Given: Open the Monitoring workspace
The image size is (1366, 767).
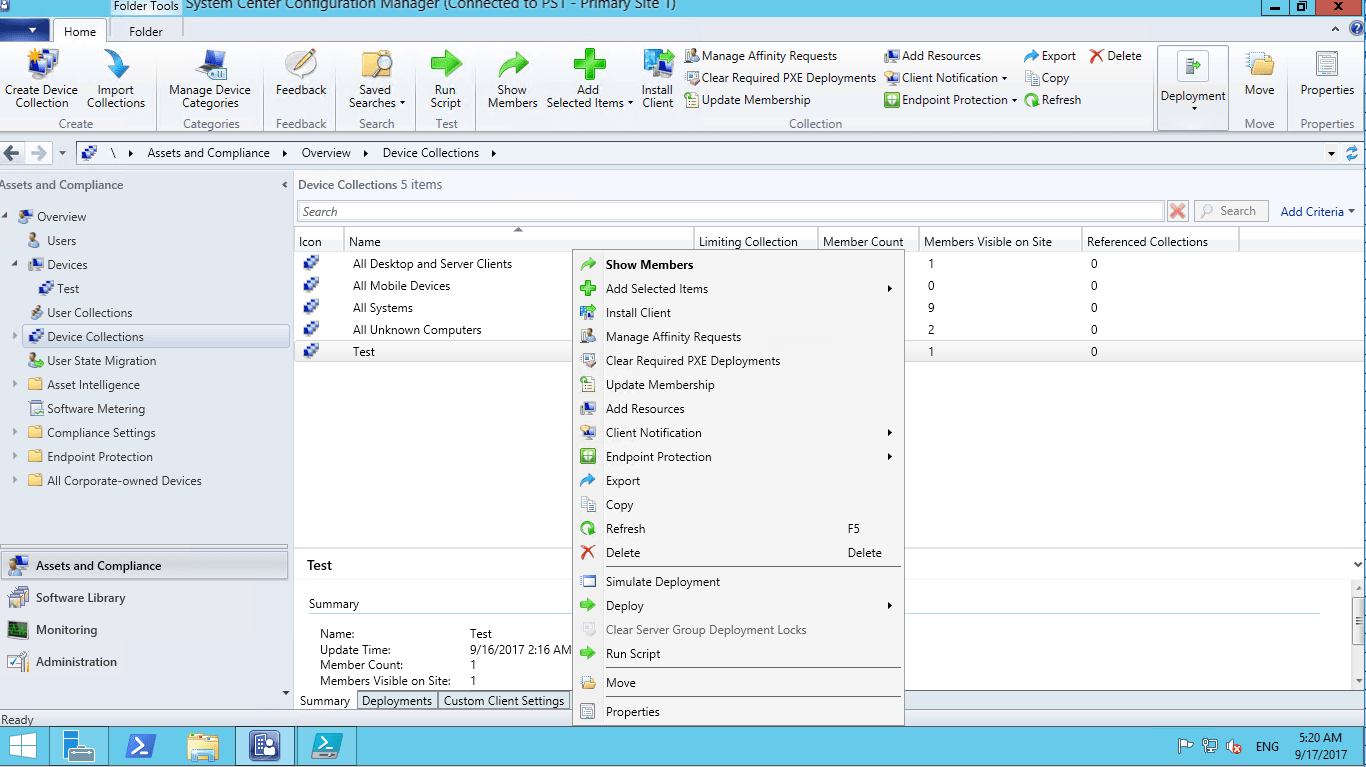Looking at the screenshot, I should [x=144, y=630].
